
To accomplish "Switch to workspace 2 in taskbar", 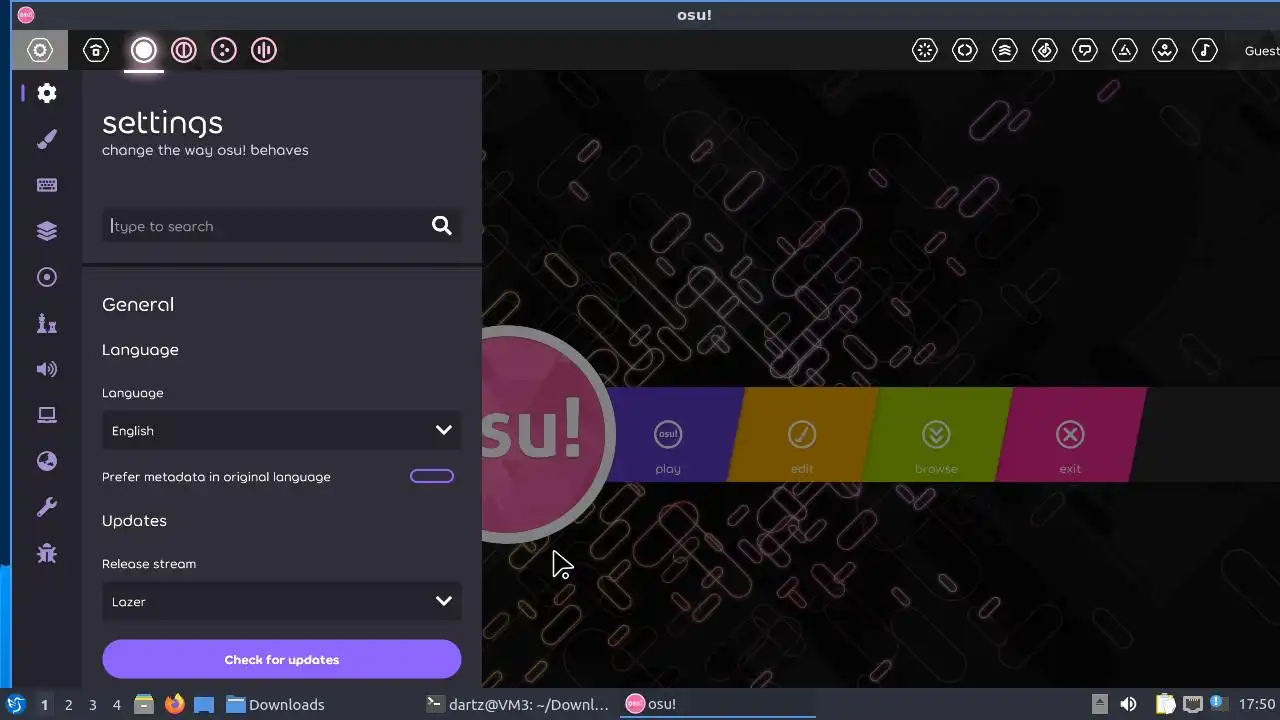I will pos(68,705).
